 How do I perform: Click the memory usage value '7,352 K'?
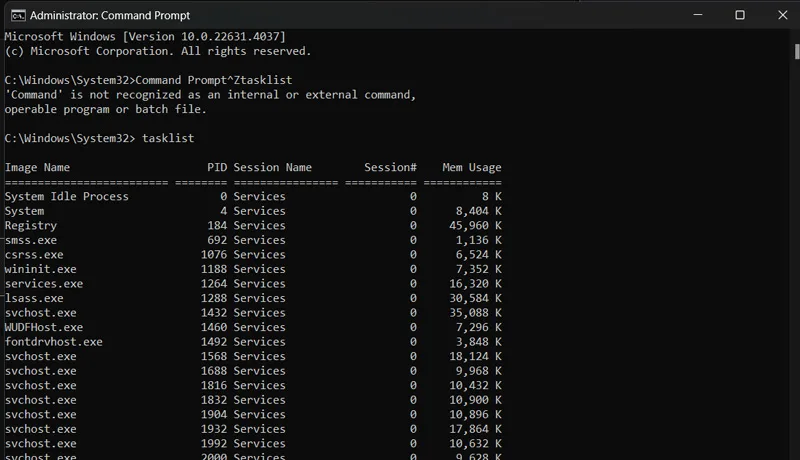pyautogui.click(x=479, y=269)
